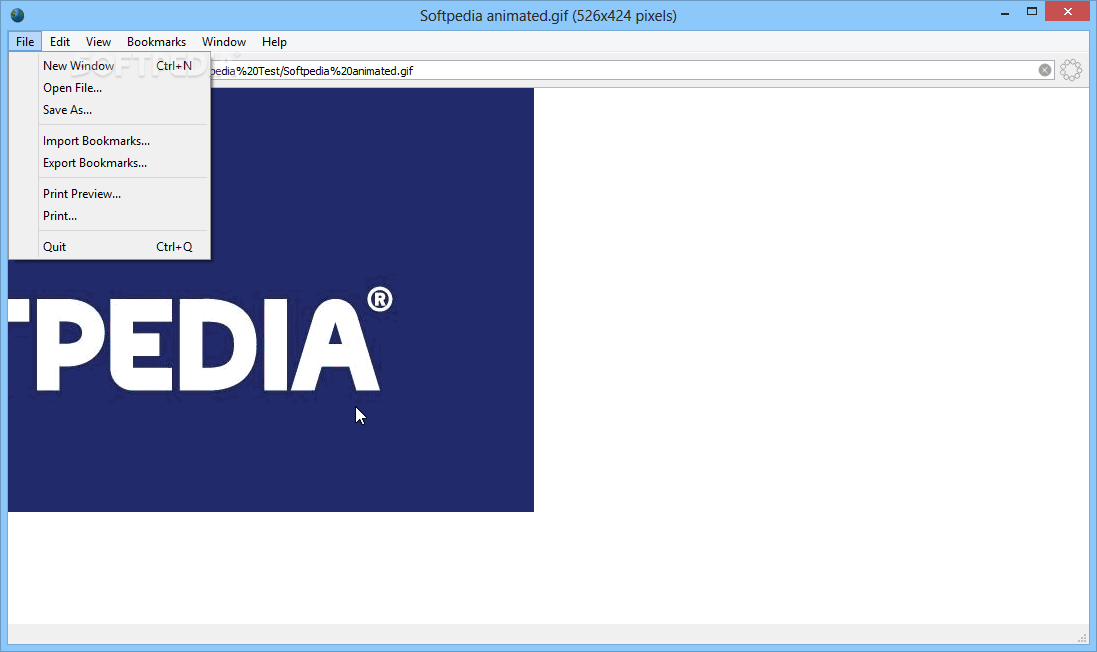
Task: Select Save As... menu entry
Action: point(110,110)
